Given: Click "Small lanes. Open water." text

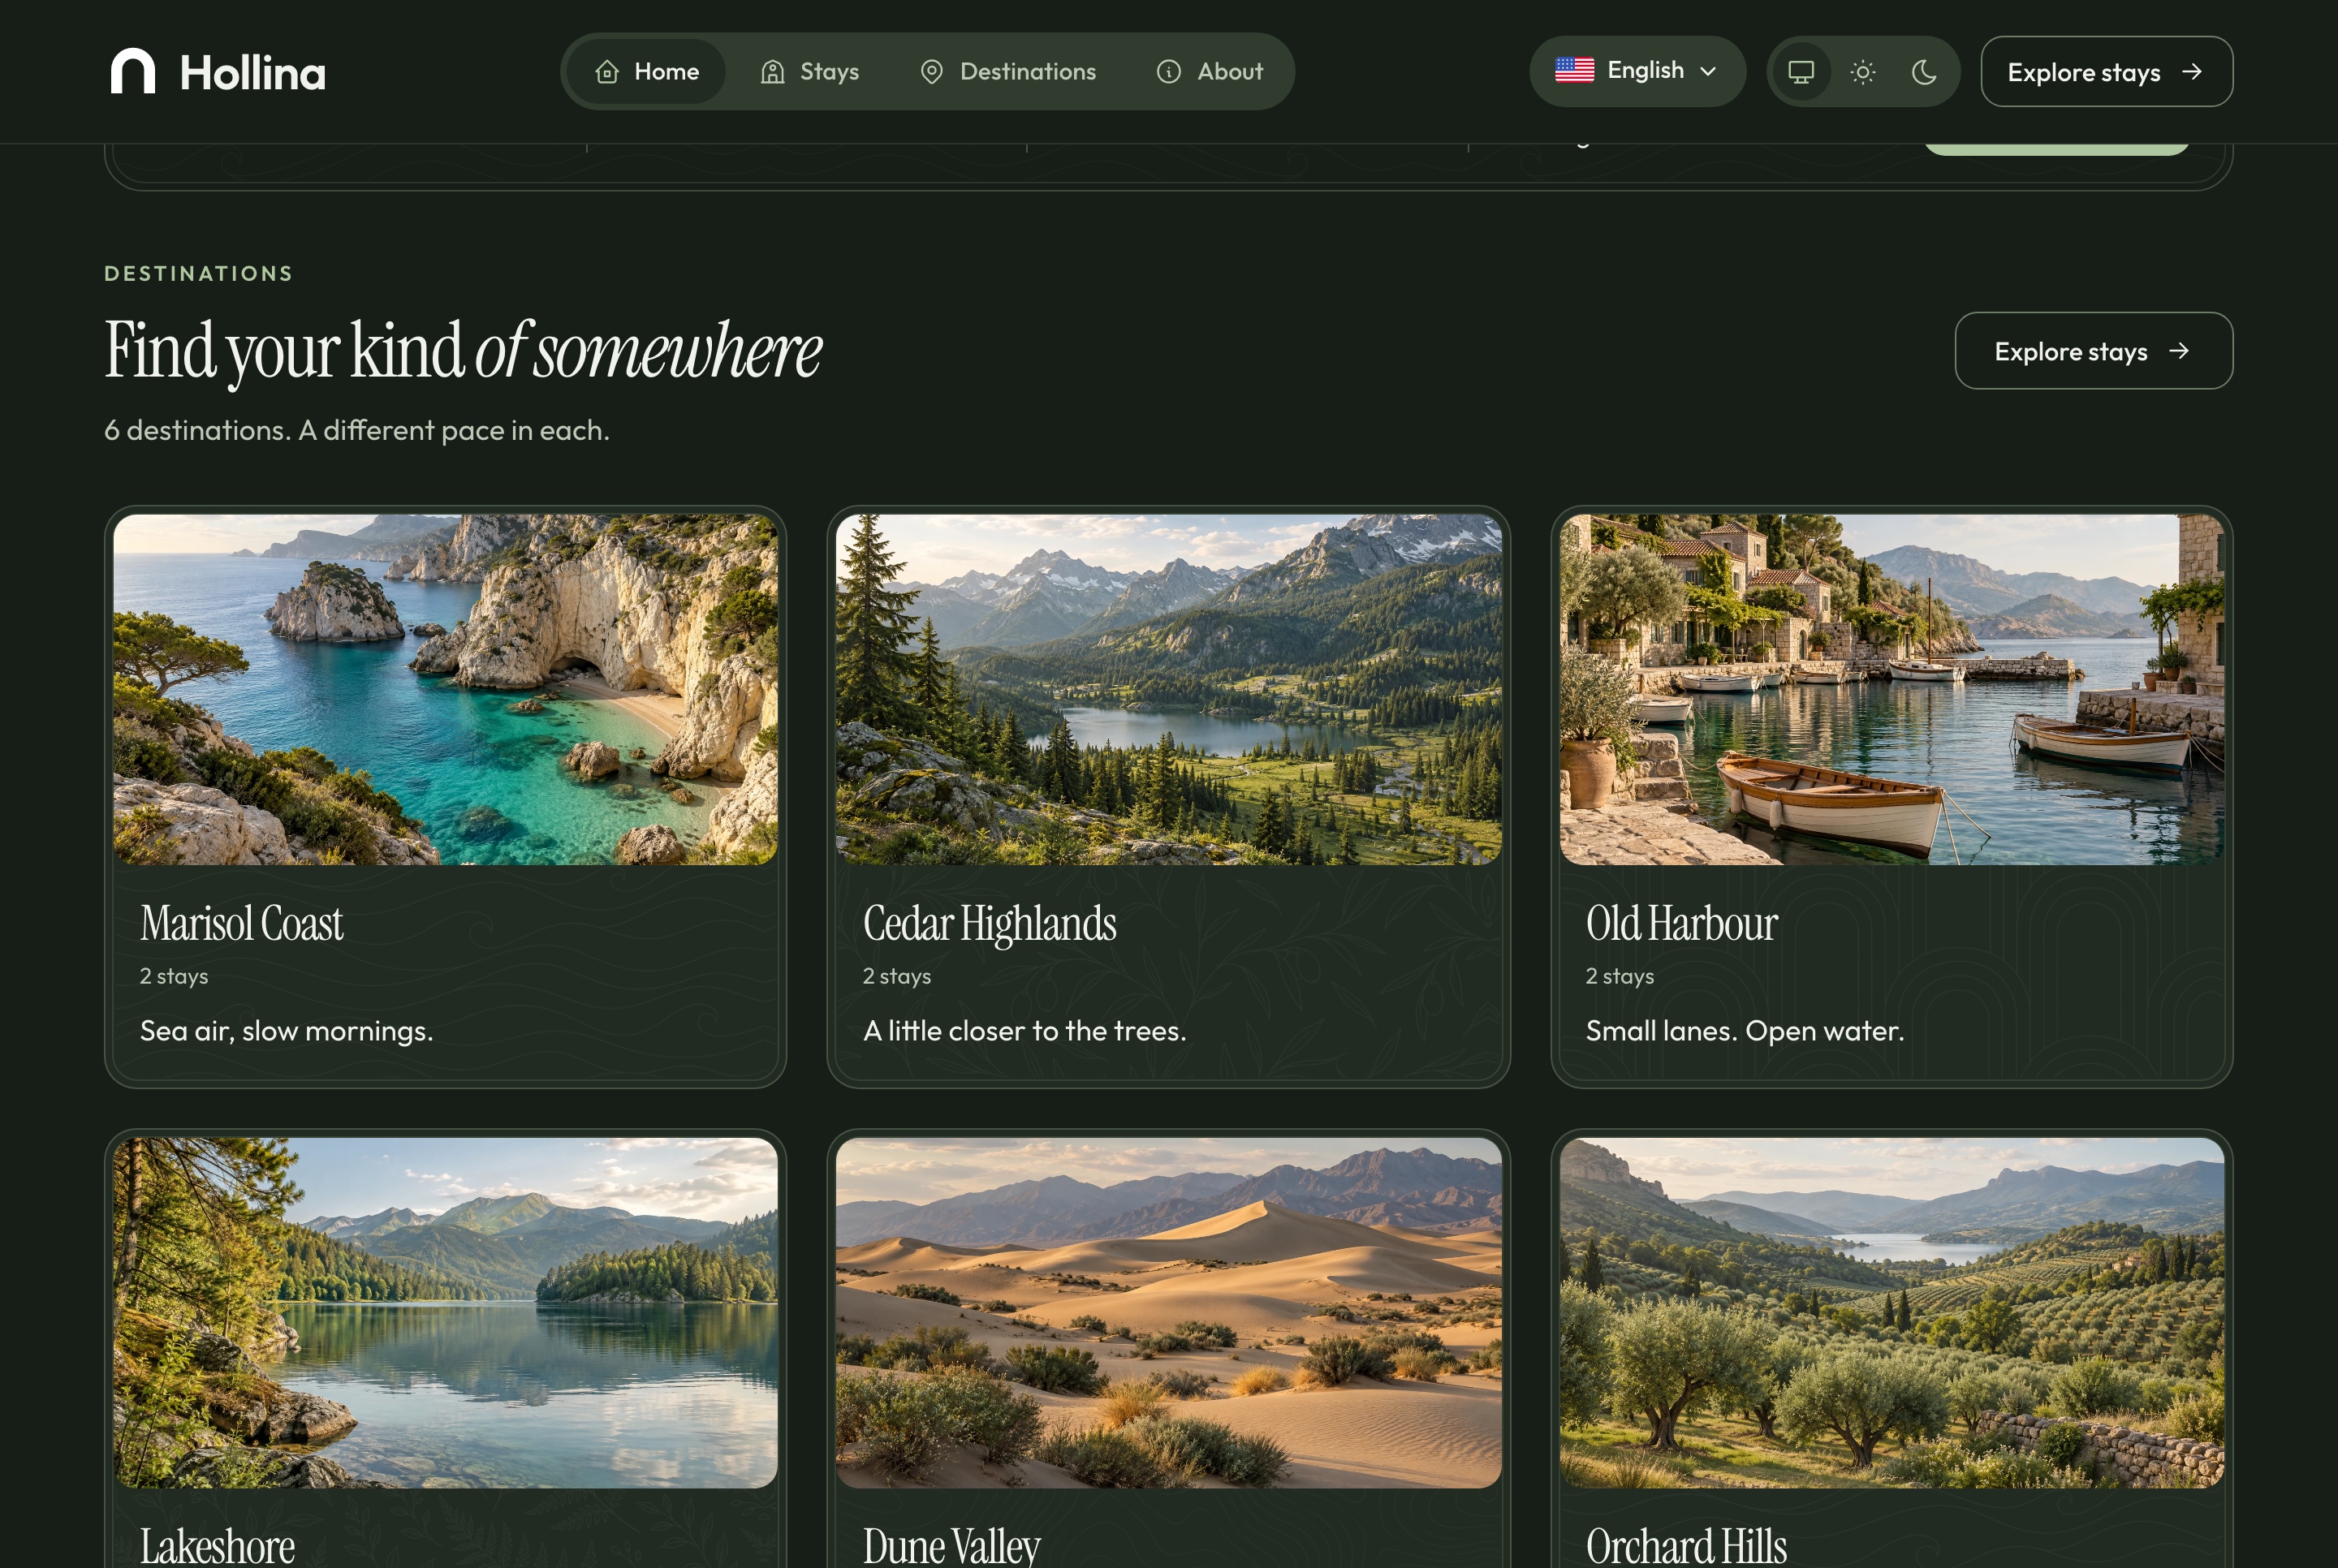Looking at the screenshot, I should (x=1744, y=1031).
